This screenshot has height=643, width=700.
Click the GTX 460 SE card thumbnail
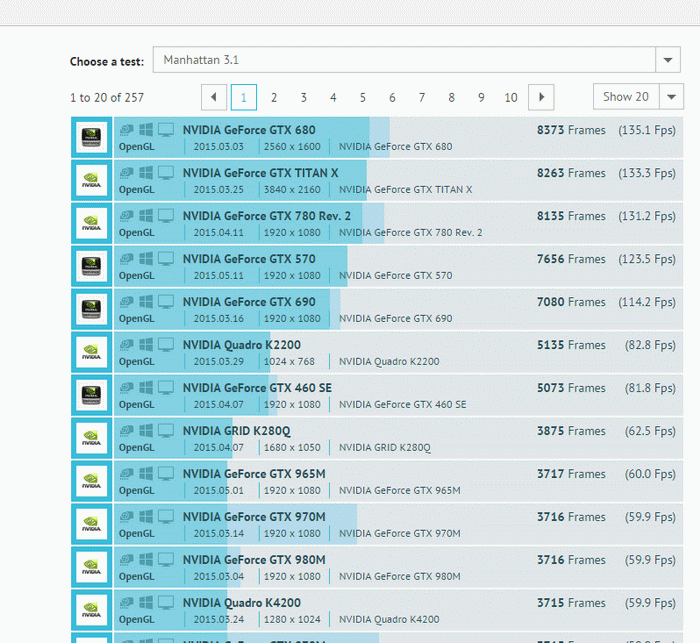pyautogui.click(x=92, y=395)
